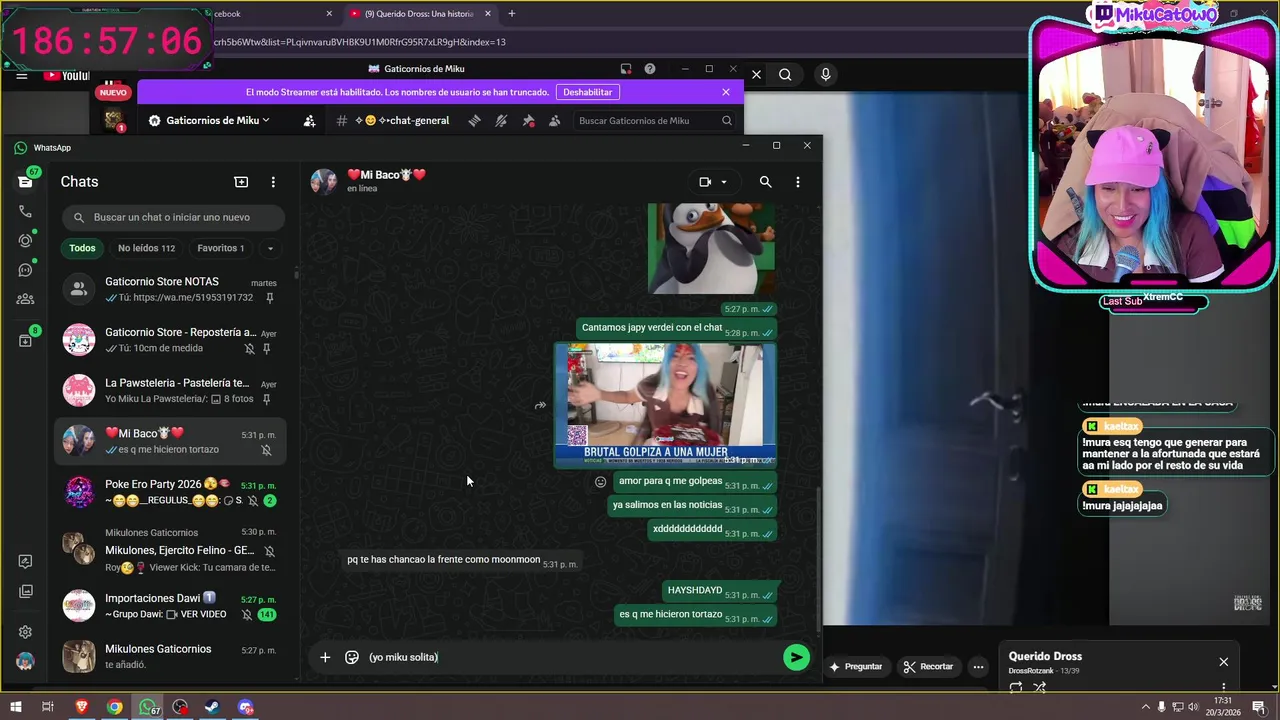1280x720 pixels.
Task: Select the 'Favoritos 1' filter
Action: (x=220, y=248)
